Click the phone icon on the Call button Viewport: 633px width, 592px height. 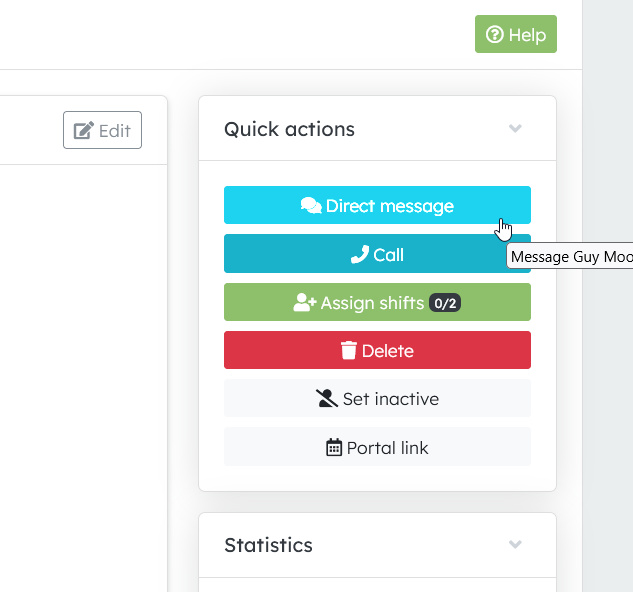tap(360, 255)
